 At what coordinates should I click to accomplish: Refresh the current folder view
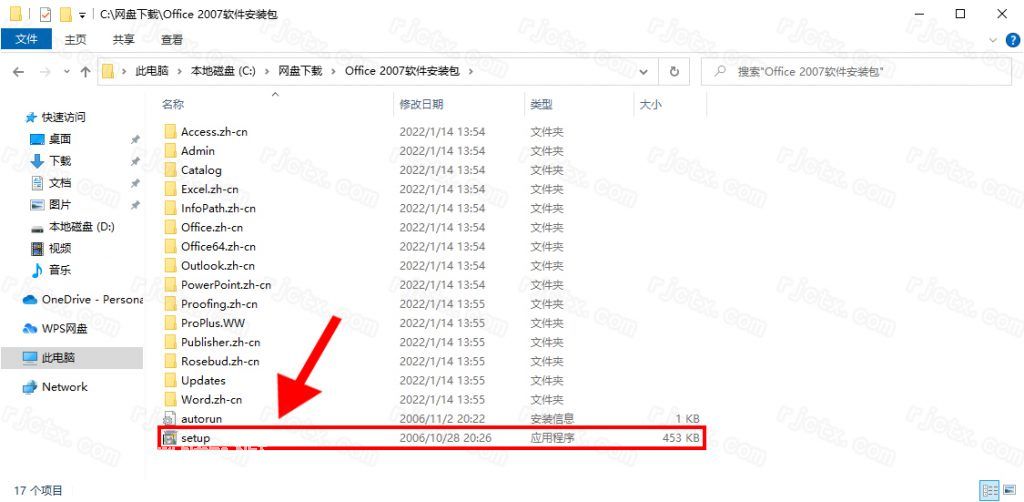(x=675, y=71)
